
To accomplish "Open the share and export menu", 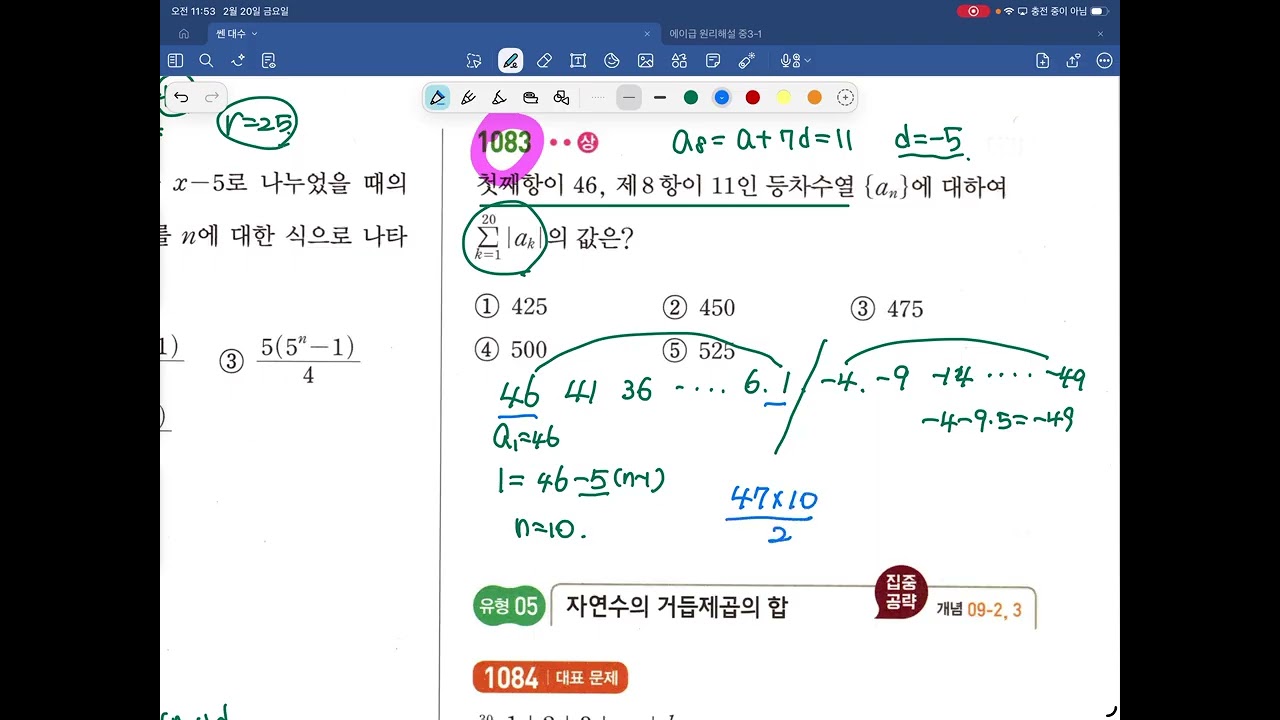I will pyautogui.click(x=1073, y=61).
